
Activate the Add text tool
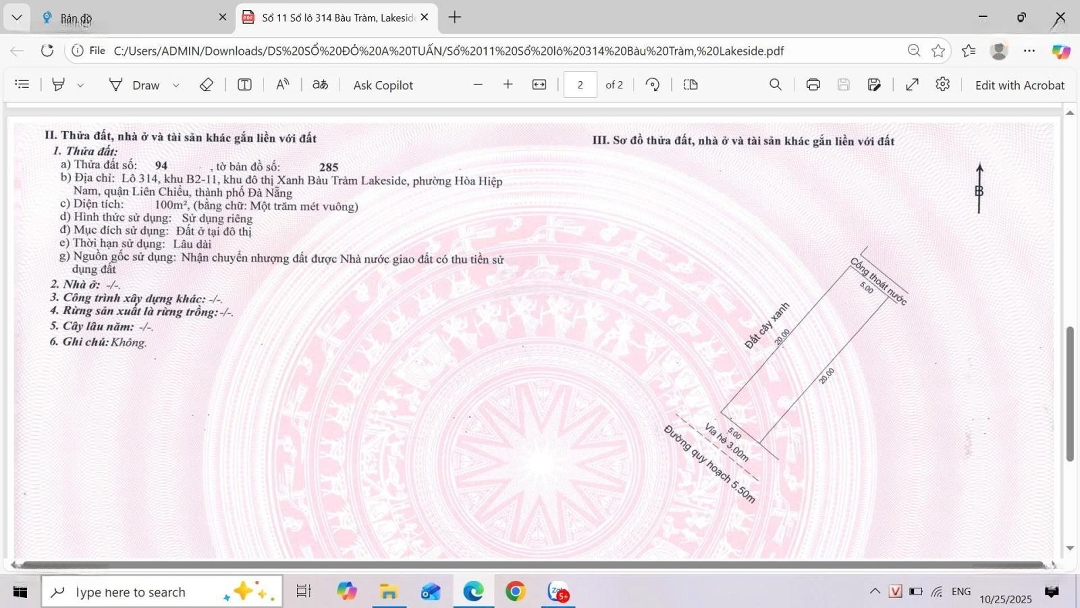pyautogui.click(x=244, y=85)
